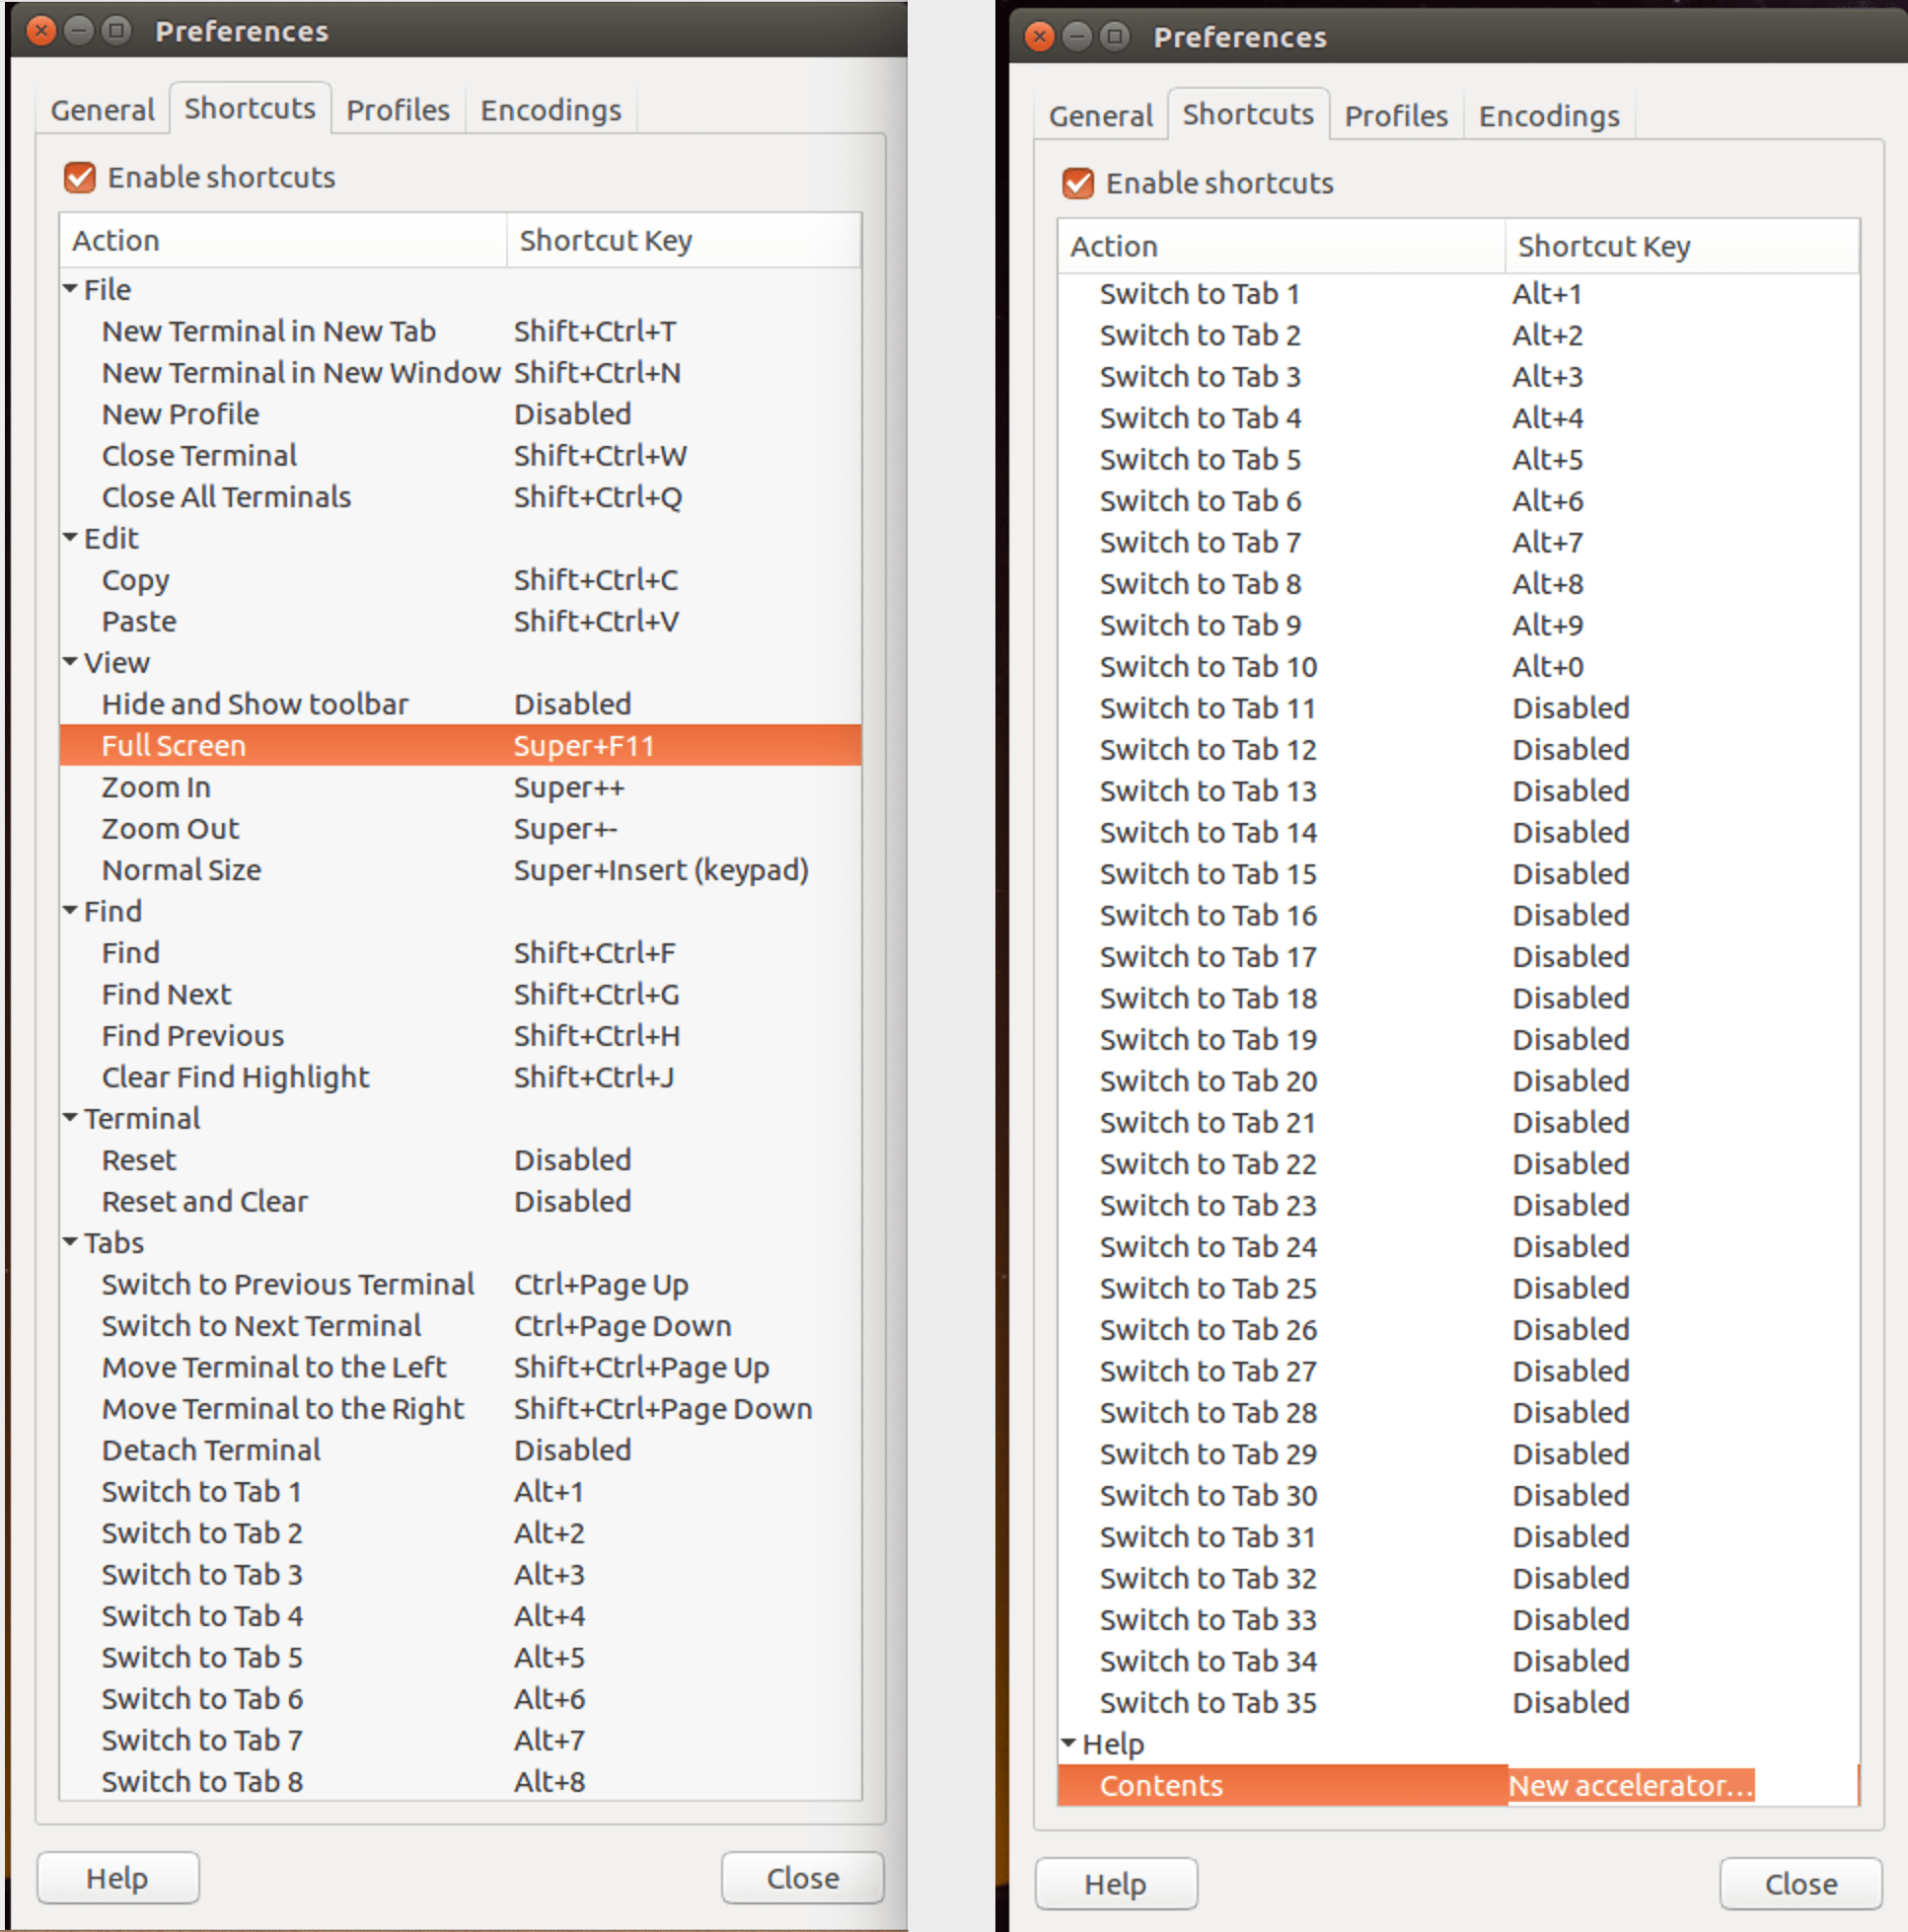Click the Shortcut Key column header in right window
The width and height of the screenshot is (1908, 1932).
(x=1682, y=246)
